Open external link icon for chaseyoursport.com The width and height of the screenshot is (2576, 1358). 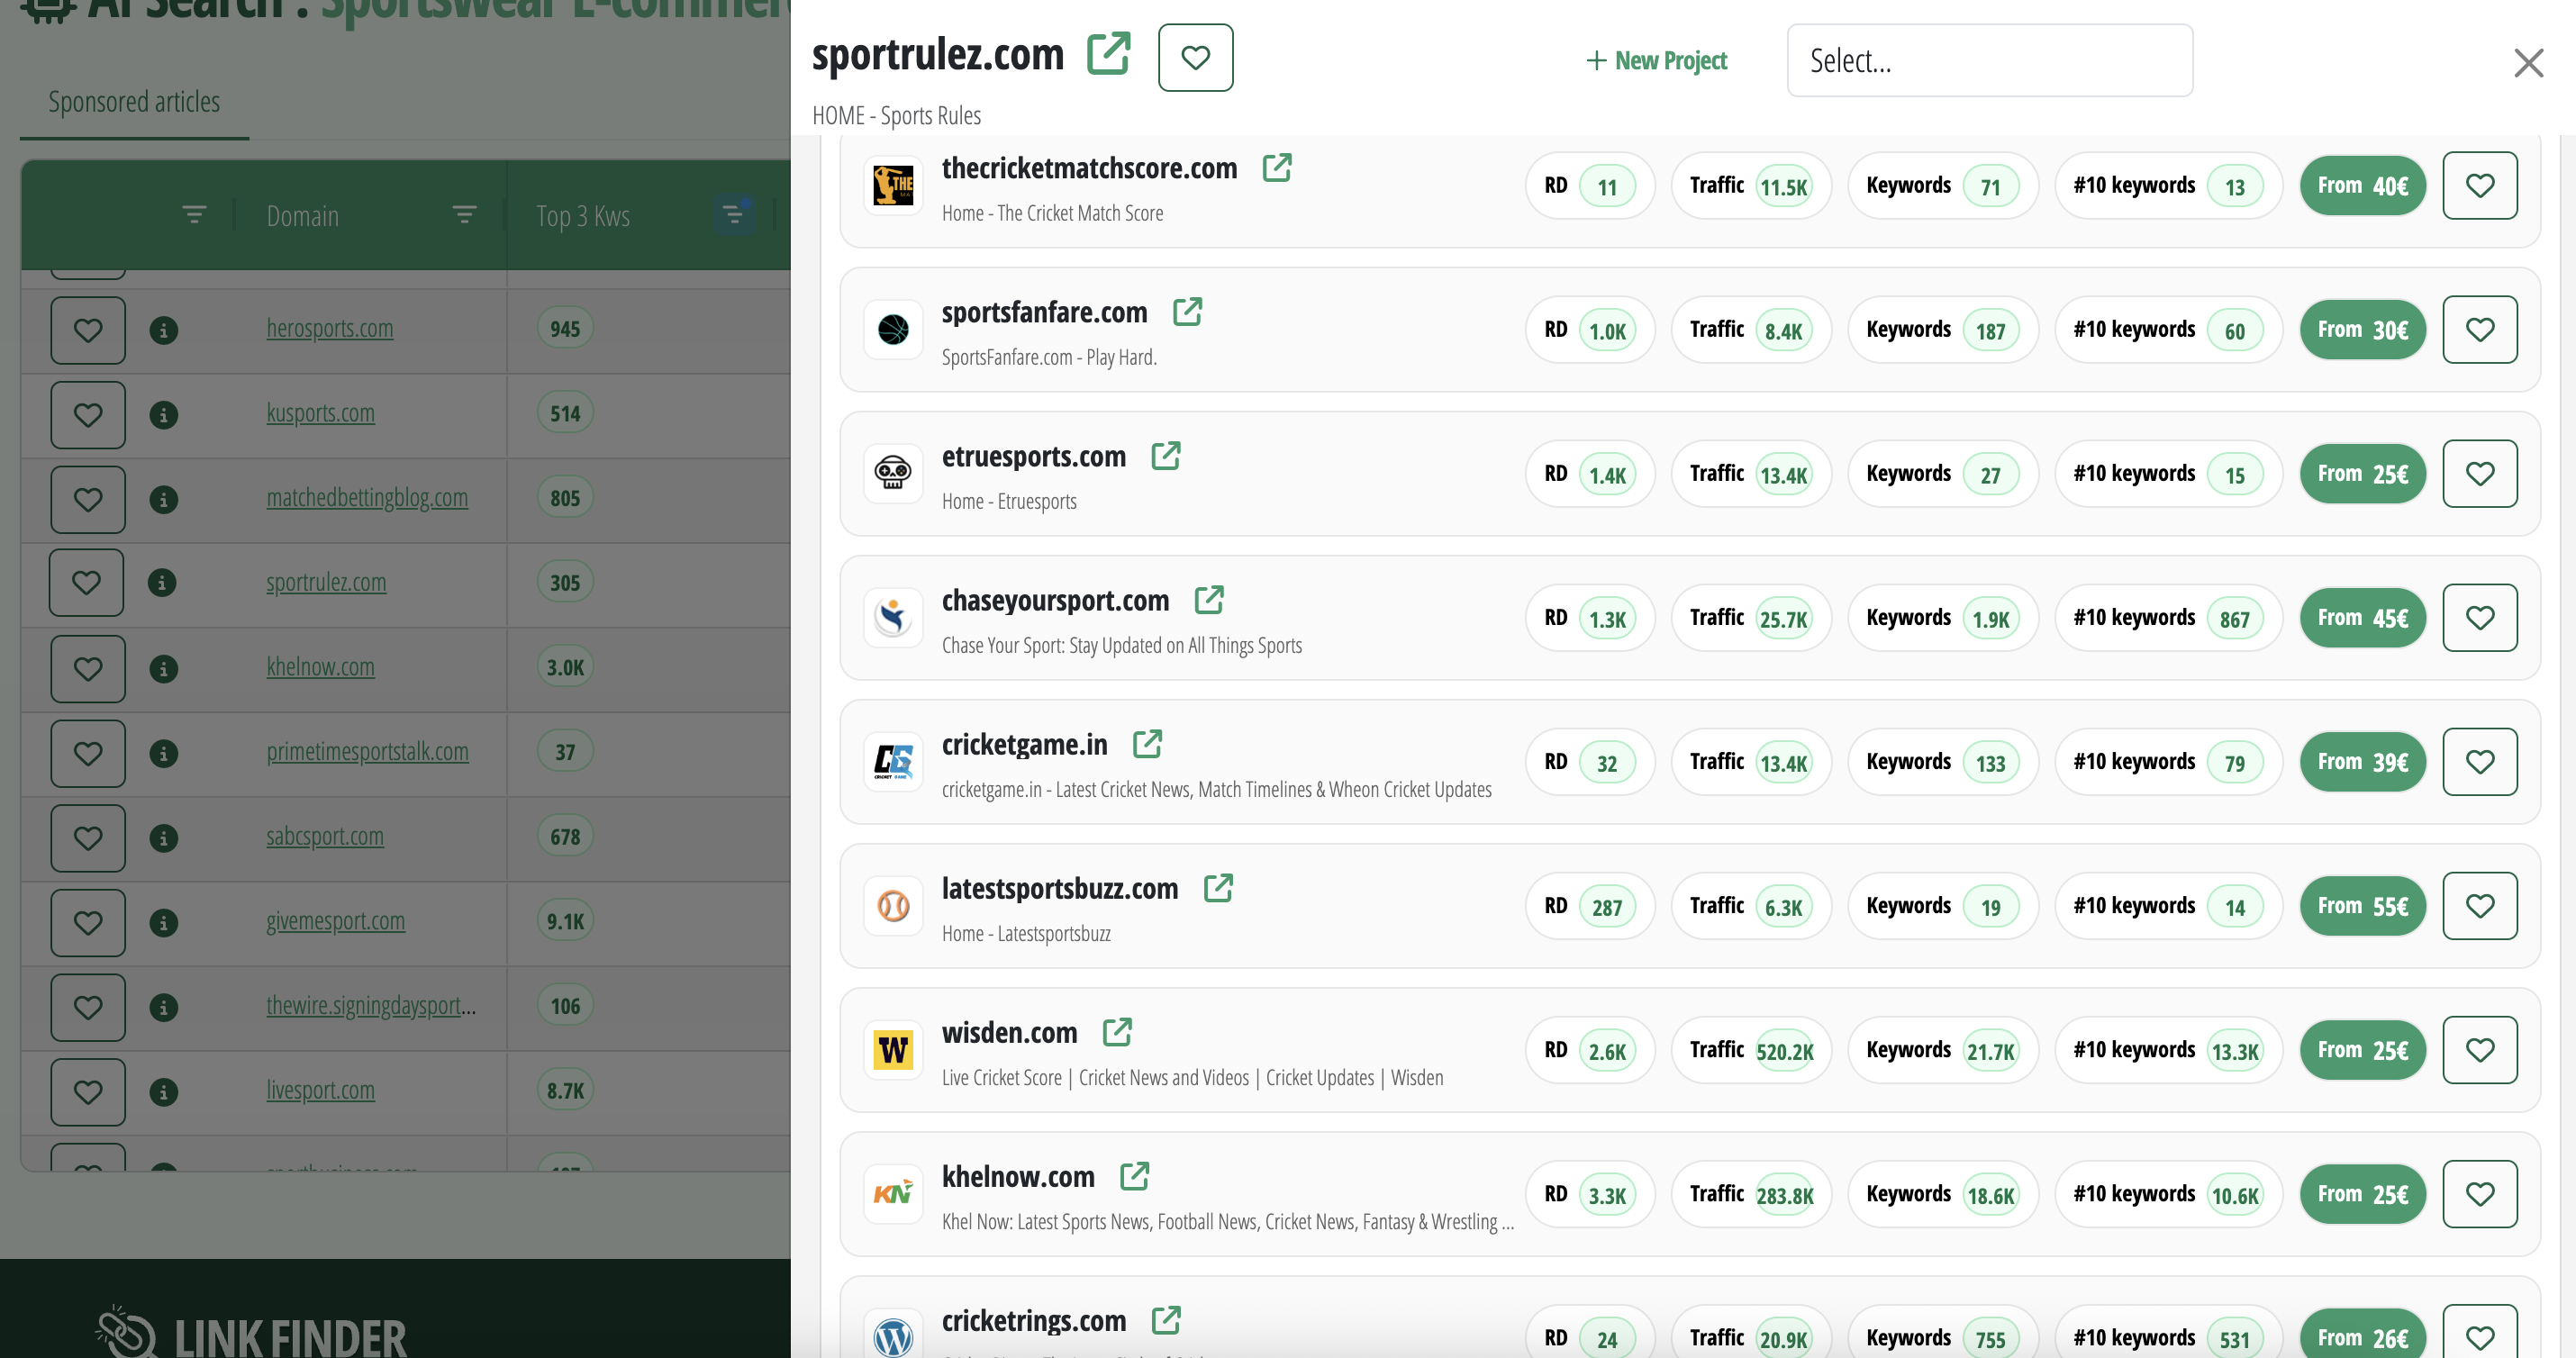pos(1208,600)
